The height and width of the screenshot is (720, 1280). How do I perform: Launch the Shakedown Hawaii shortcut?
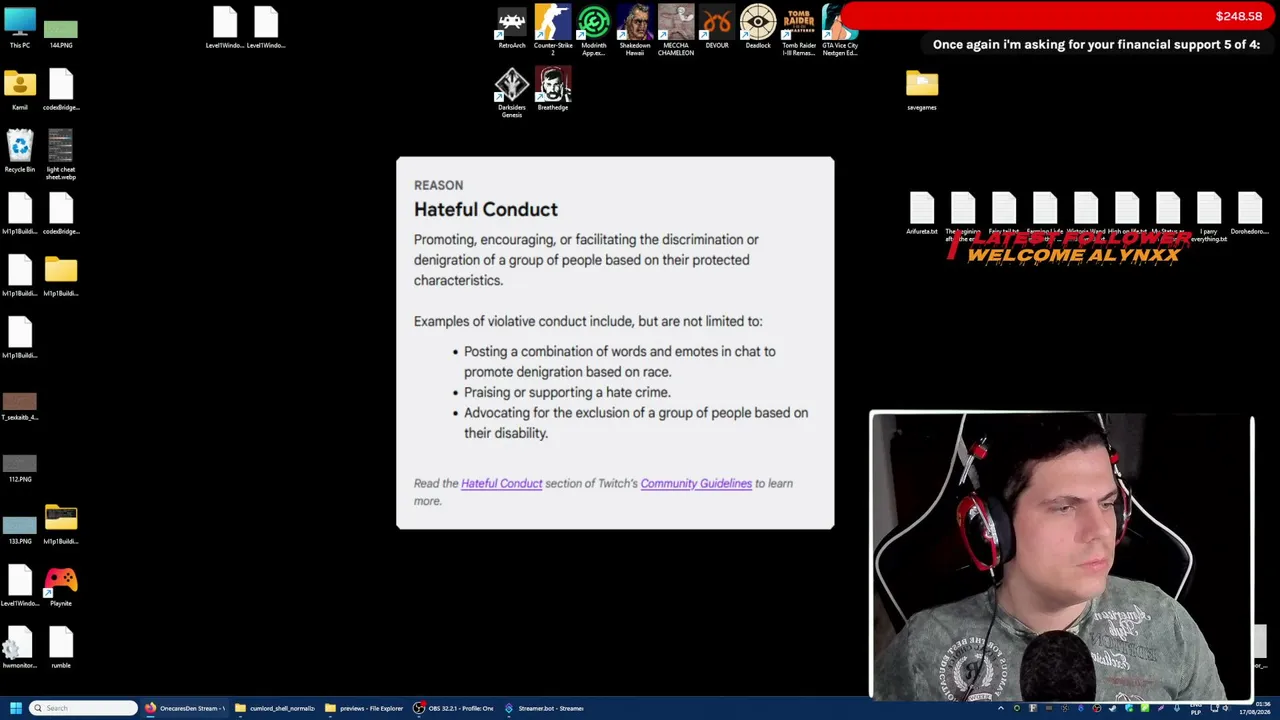tap(635, 30)
